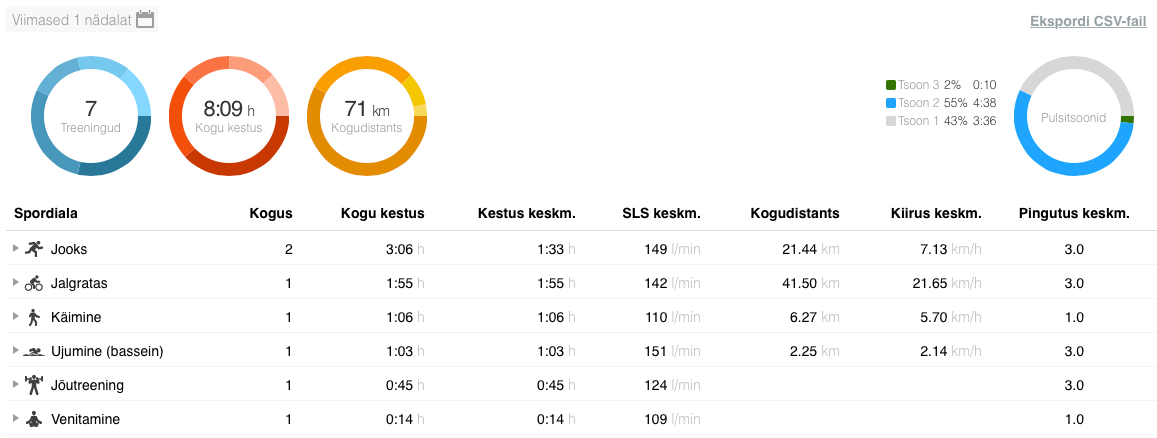This screenshot has height=438, width=1157.
Task: Click the weightlifting icon for Jõutreening
Action: pyautogui.click(x=35, y=385)
